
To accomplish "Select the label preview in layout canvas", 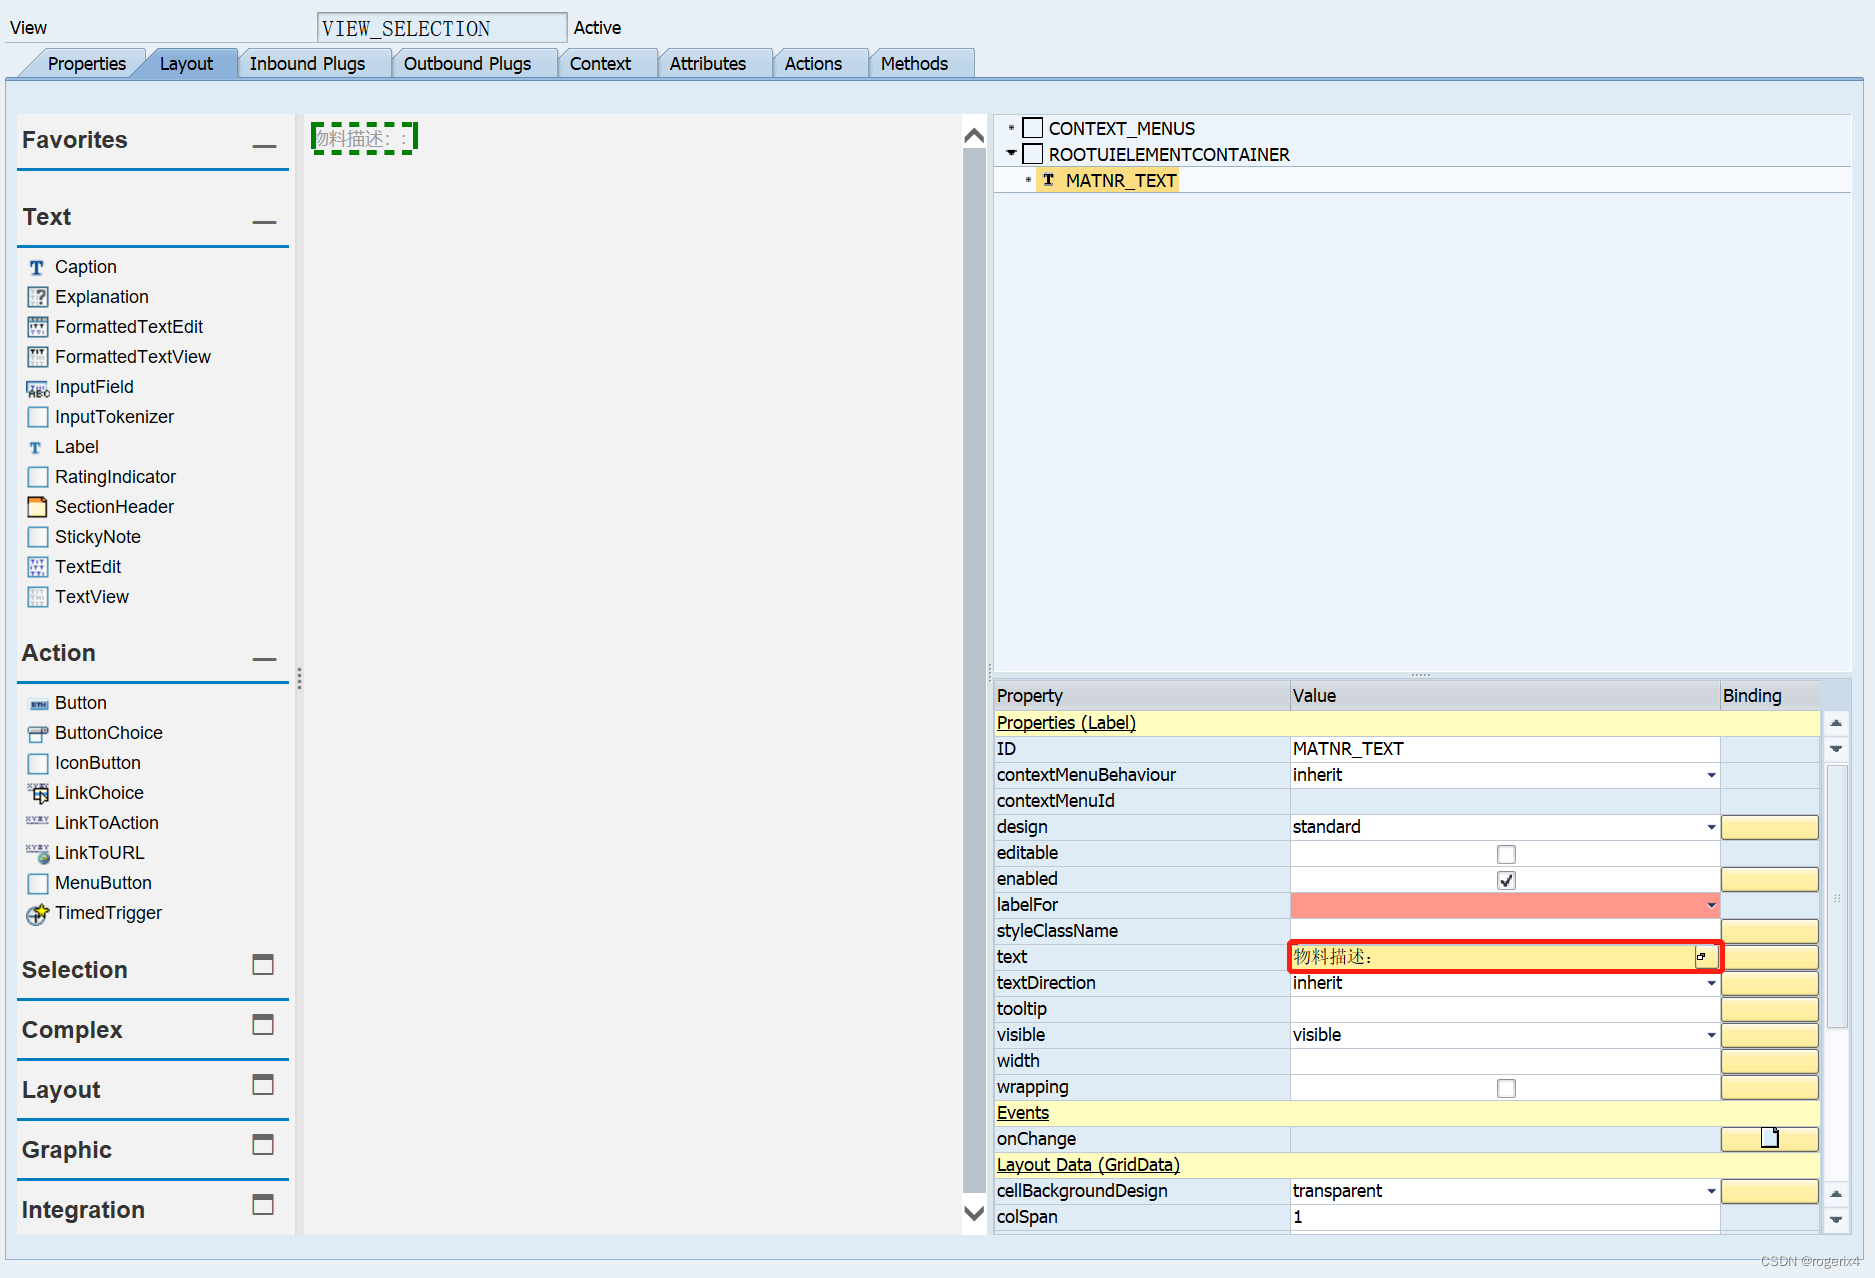I will click(x=364, y=138).
